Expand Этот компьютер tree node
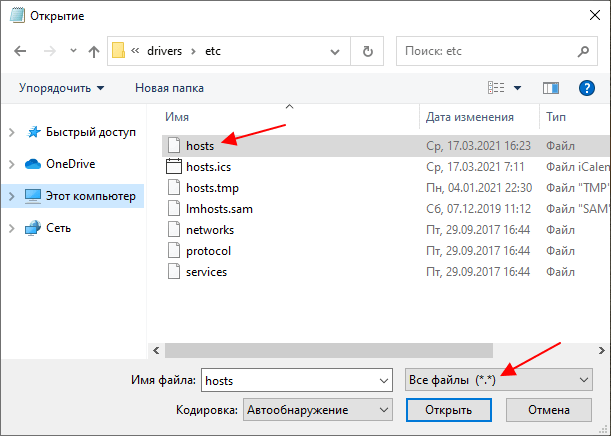Screen dimensions: 611x436 12,196
